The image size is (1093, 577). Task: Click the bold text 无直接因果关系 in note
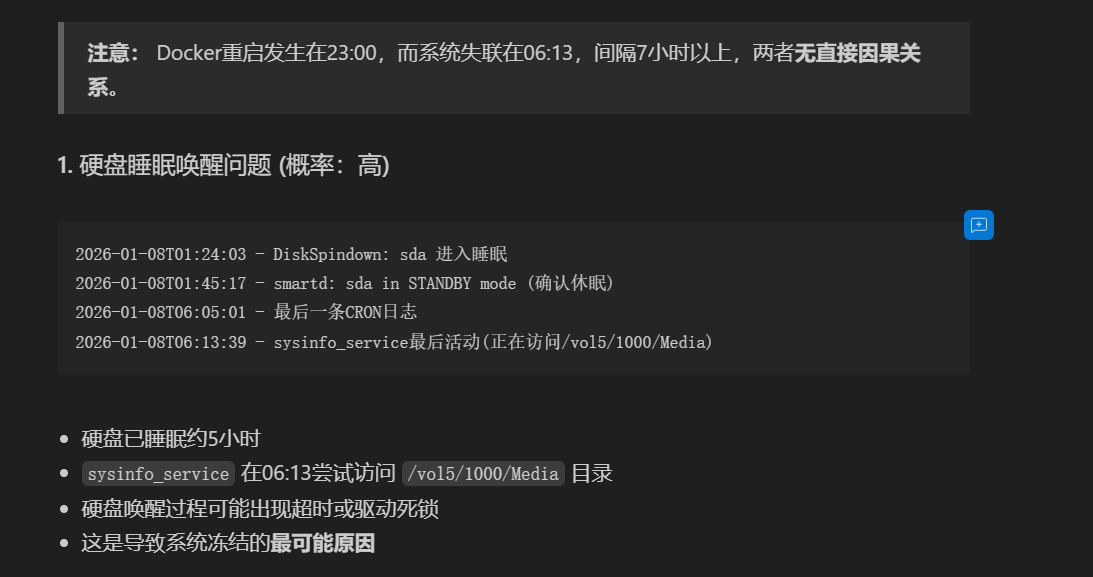857,54
